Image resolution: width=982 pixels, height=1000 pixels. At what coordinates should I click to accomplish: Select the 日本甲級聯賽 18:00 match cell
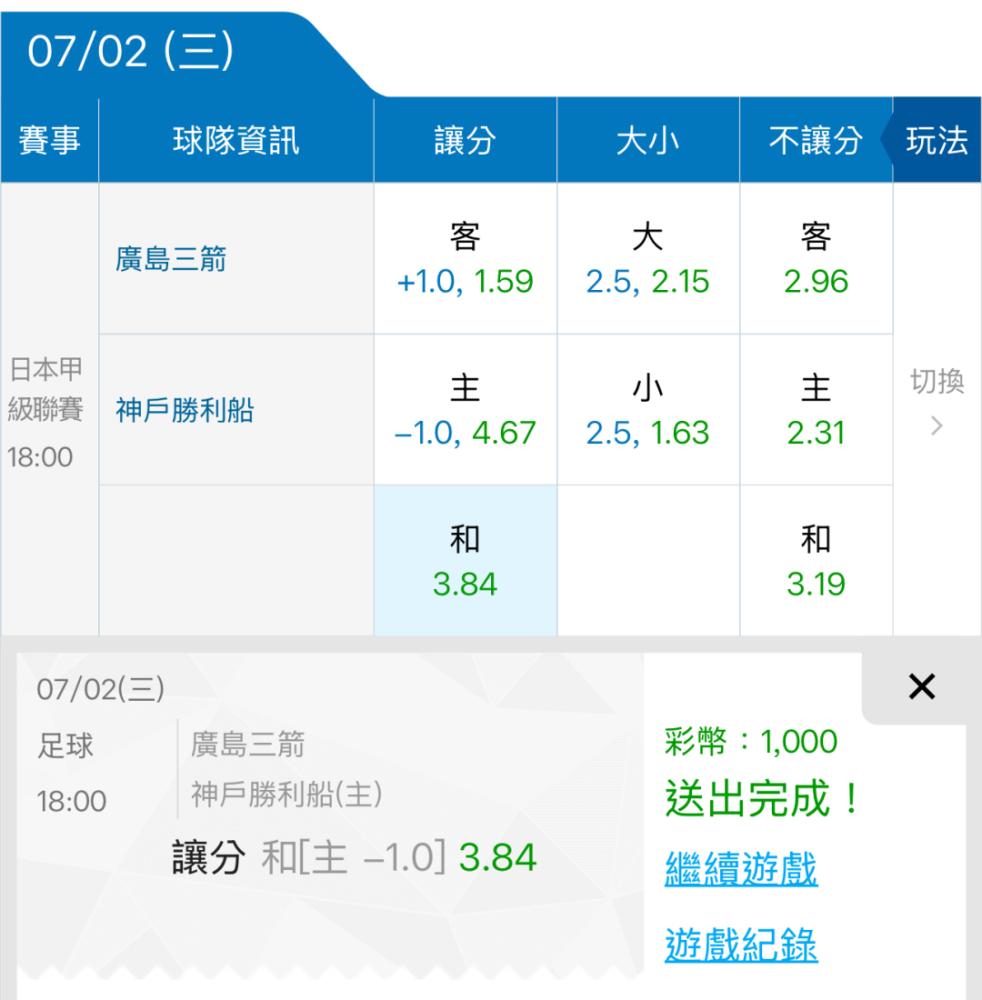(50, 410)
